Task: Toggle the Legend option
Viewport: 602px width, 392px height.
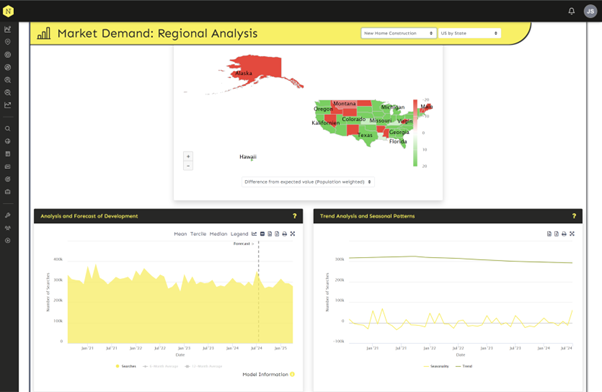Action: tap(239, 234)
